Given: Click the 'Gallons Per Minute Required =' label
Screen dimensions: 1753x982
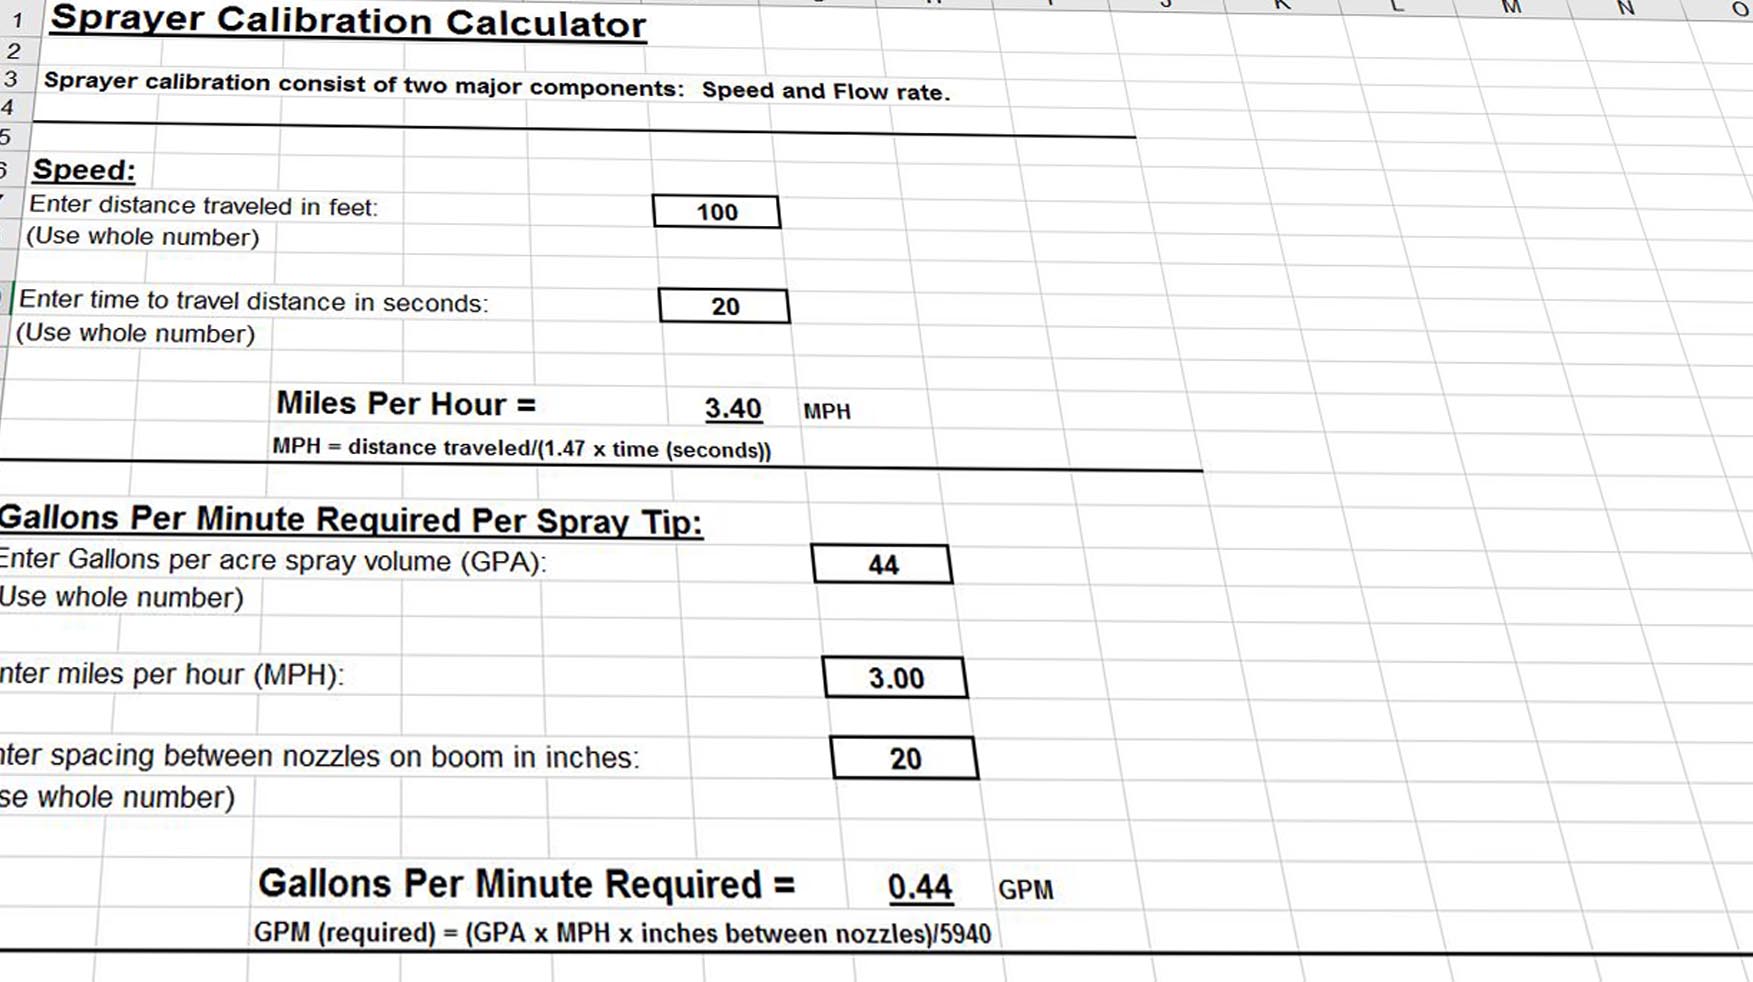Looking at the screenshot, I should [x=526, y=885].
